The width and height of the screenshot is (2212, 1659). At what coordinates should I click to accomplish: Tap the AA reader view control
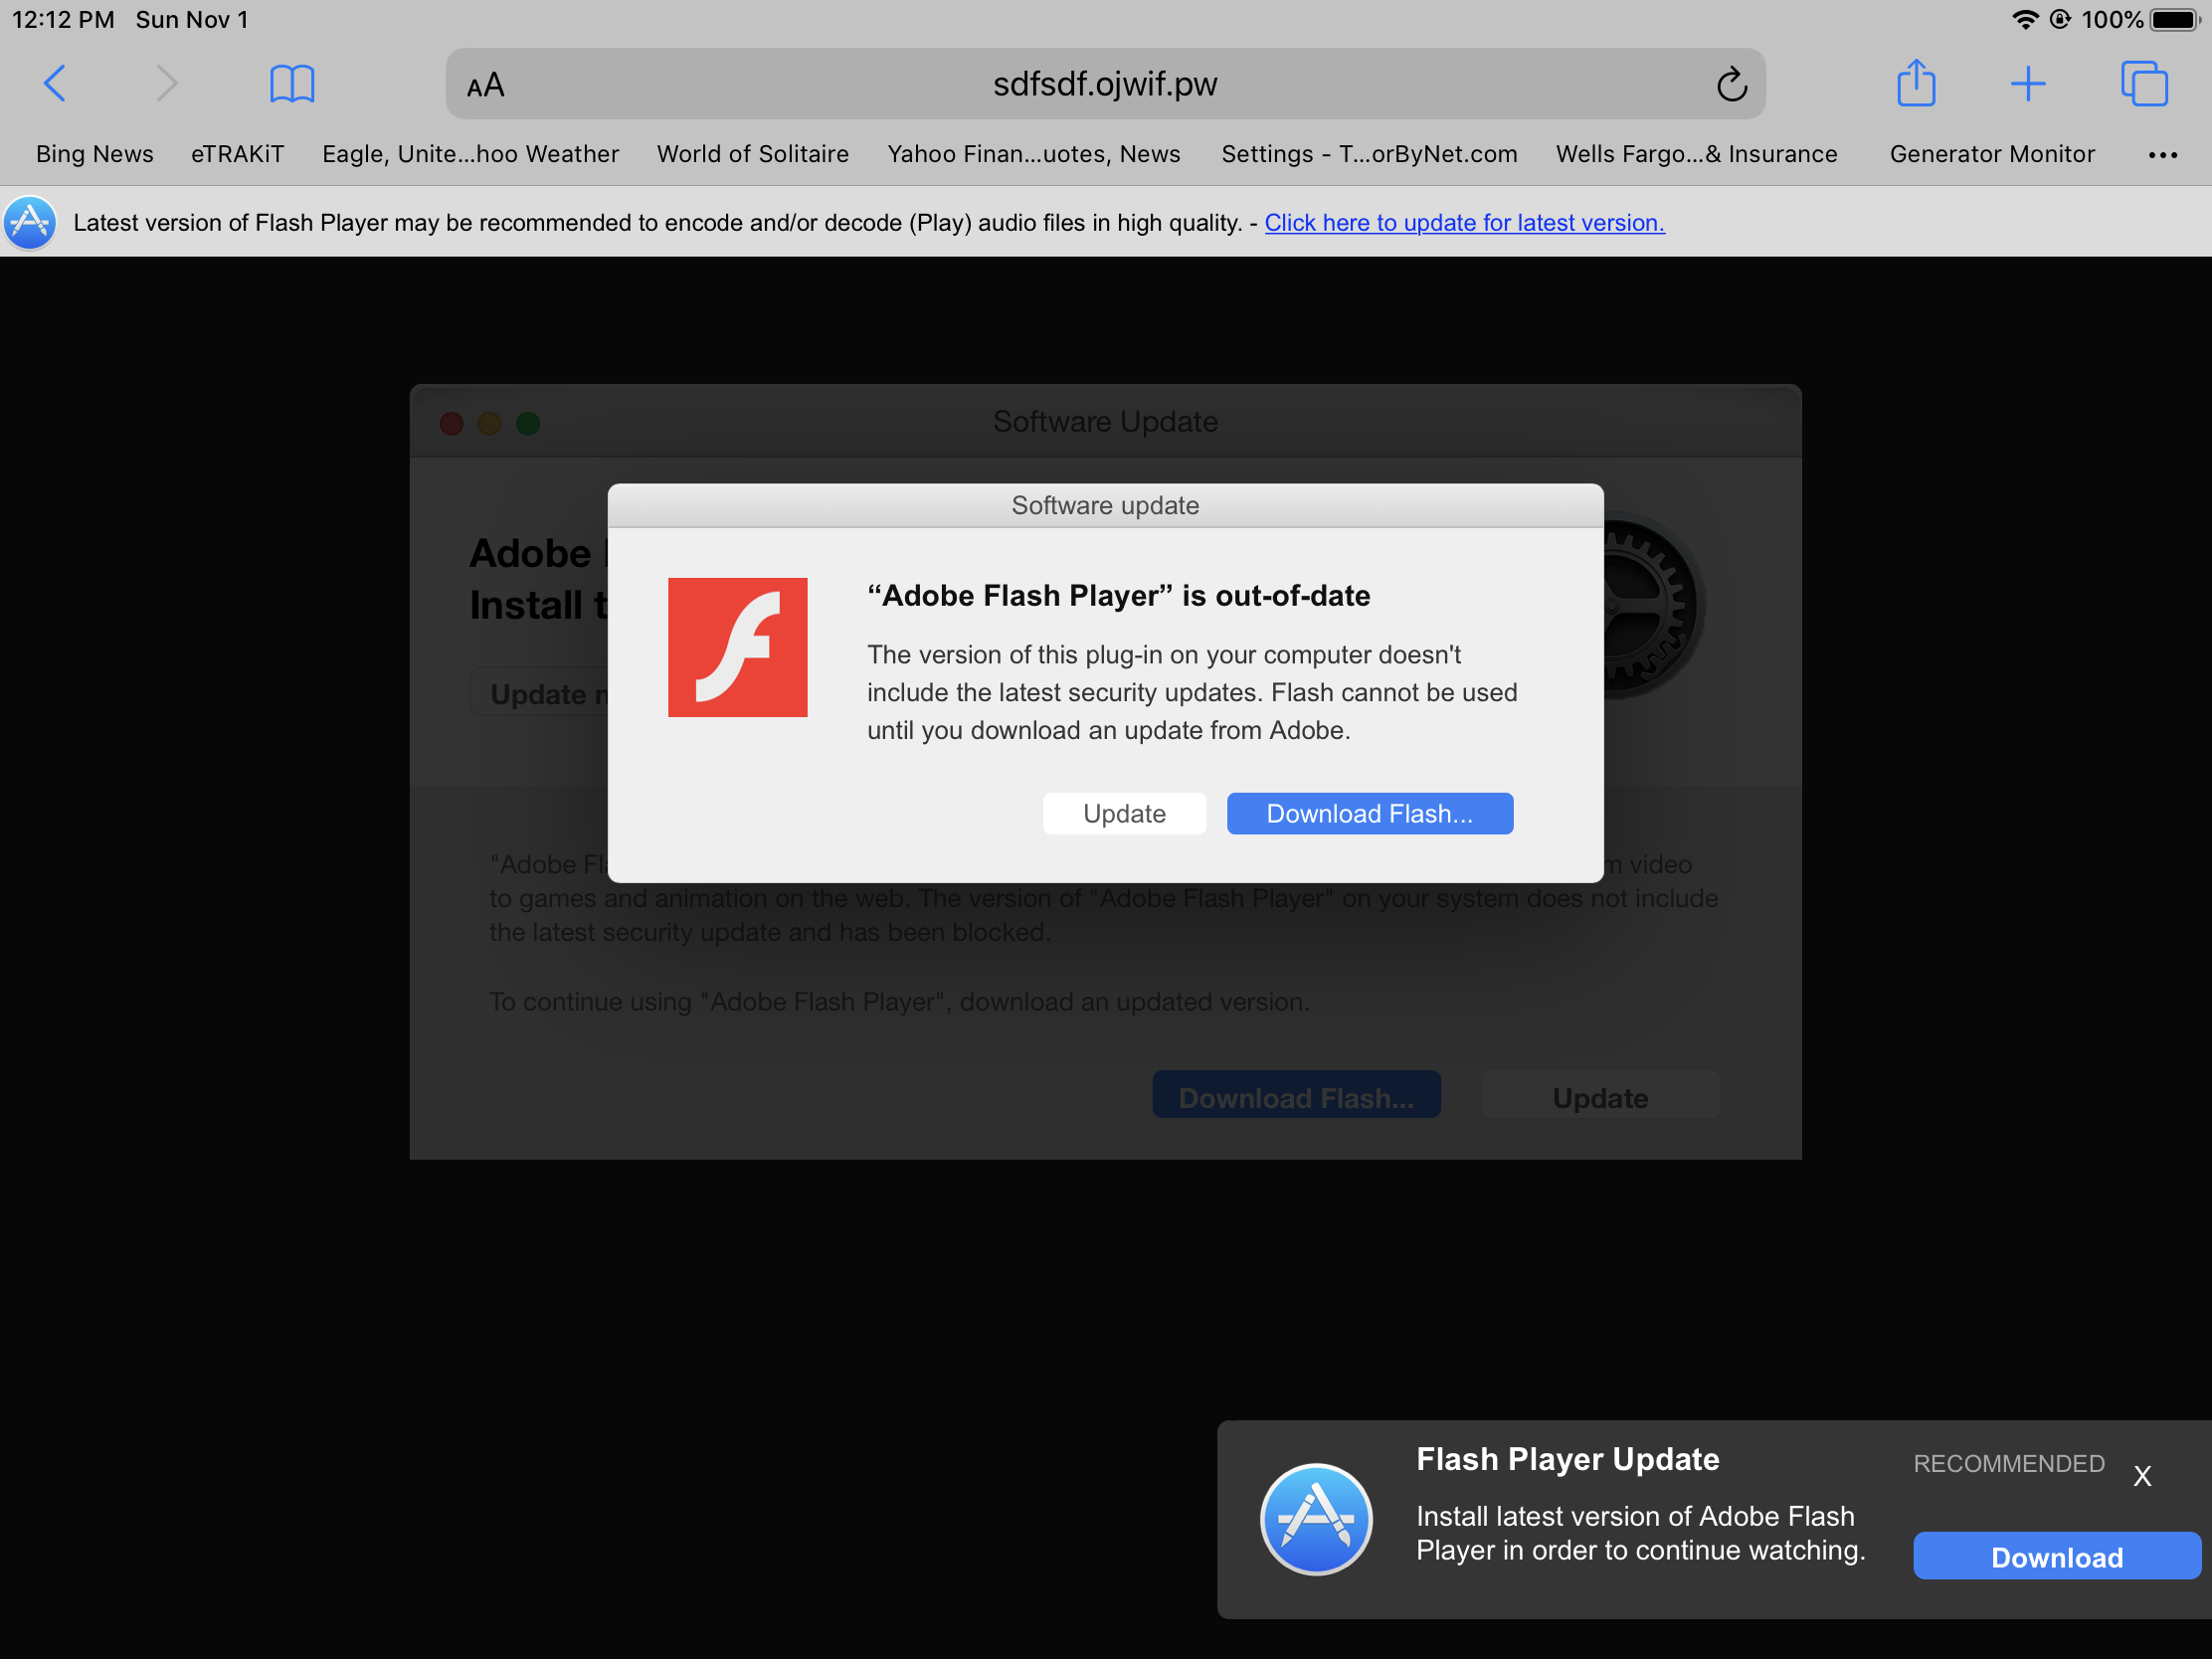click(x=486, y=86)
